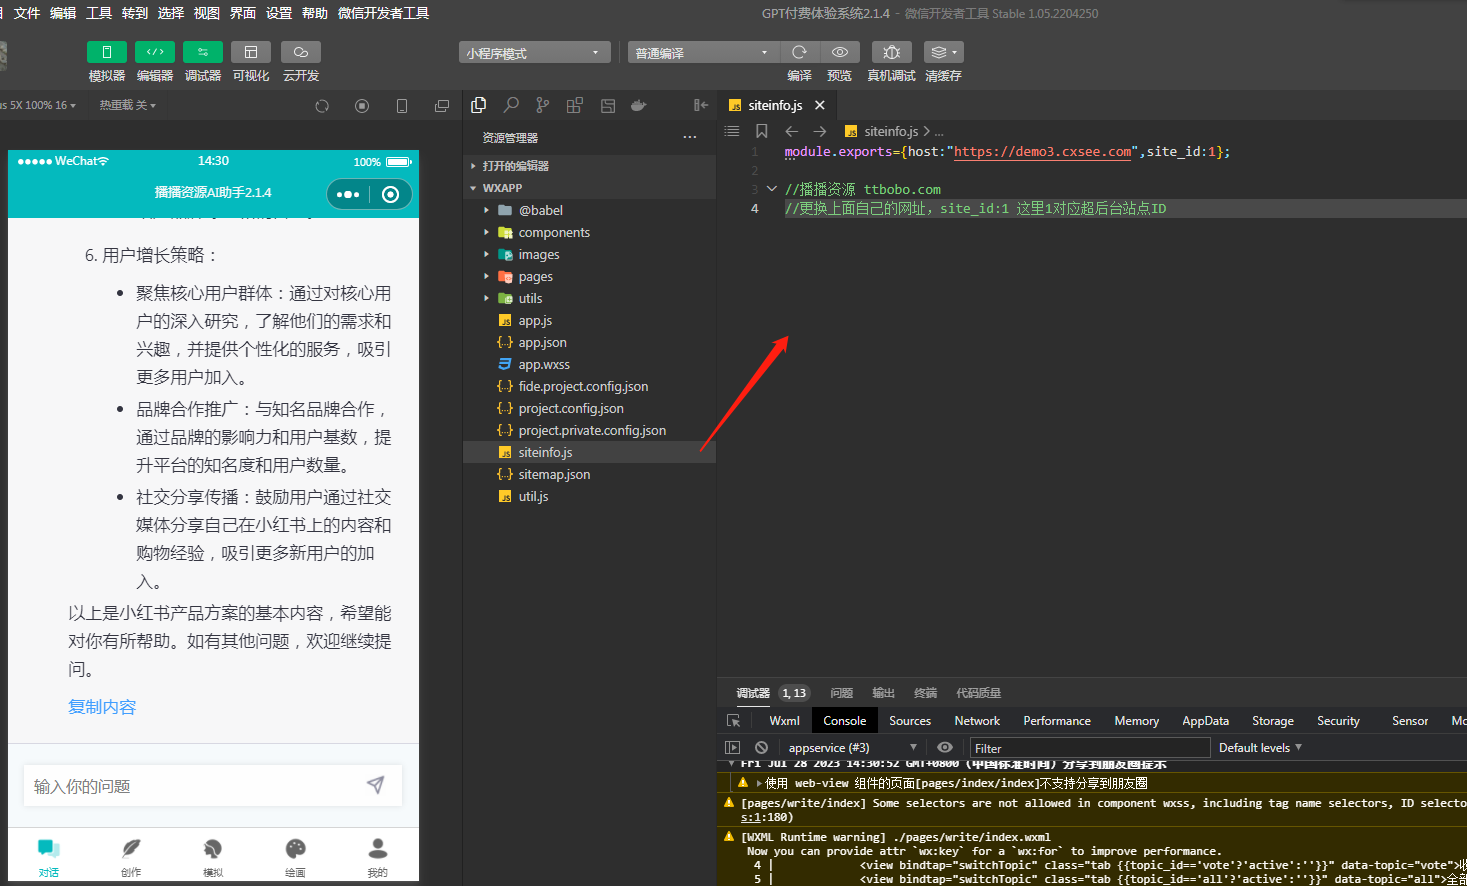Open the 小程序模式 mode dropdown
The height and width of the screenshot is (886, 1467).
tap(535, 53)
